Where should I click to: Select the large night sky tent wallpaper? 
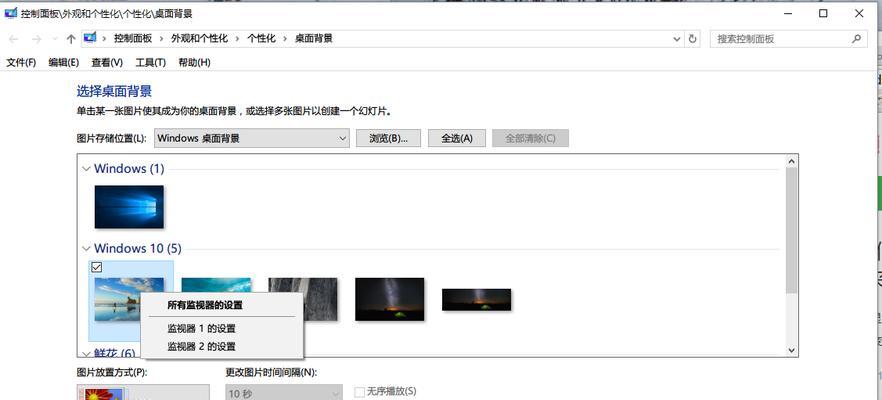click(389, 299)
